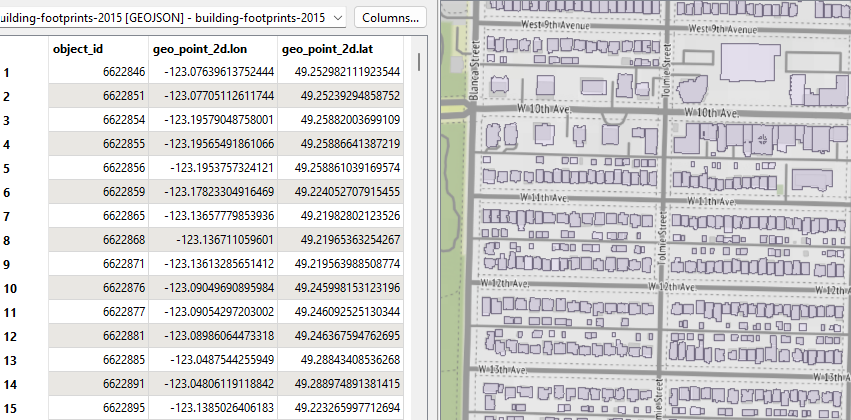Viewport: 851px width, 420px height.
Task: Click object_id cell 6622854
Action: (x=98, y=120)
